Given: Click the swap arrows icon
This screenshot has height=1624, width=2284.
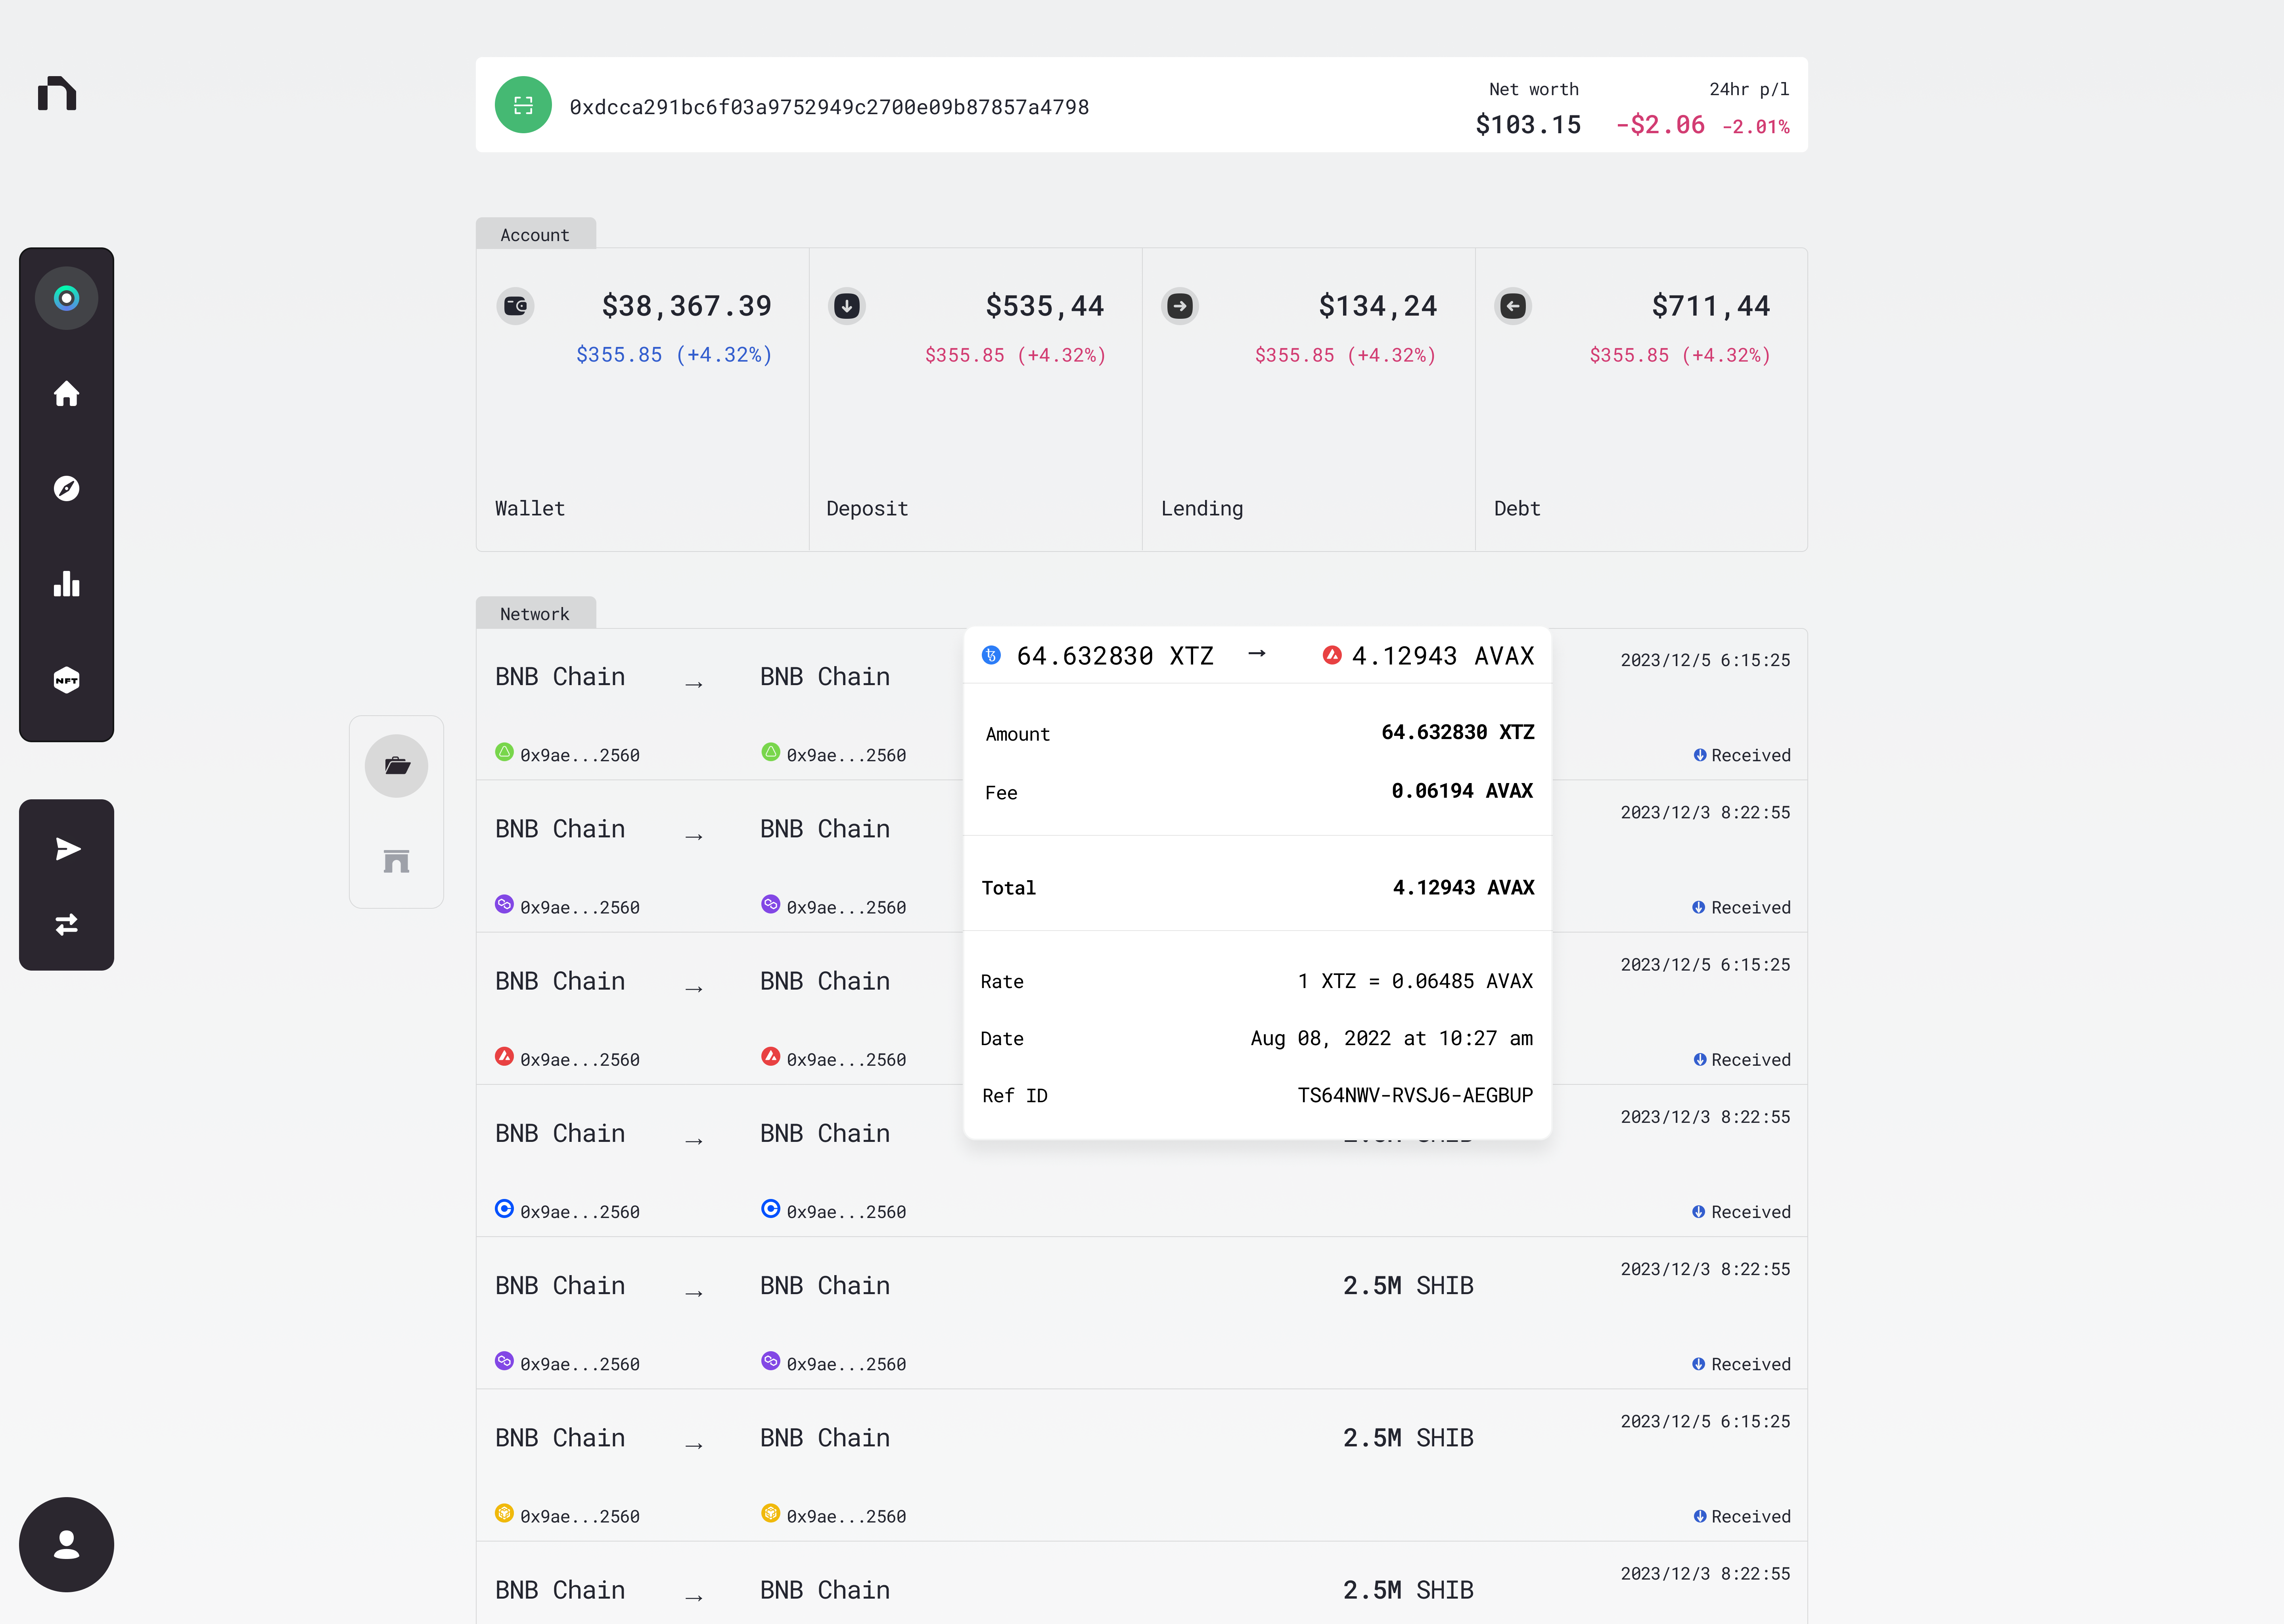Looking at the screenshot, I should click(66, 924).
